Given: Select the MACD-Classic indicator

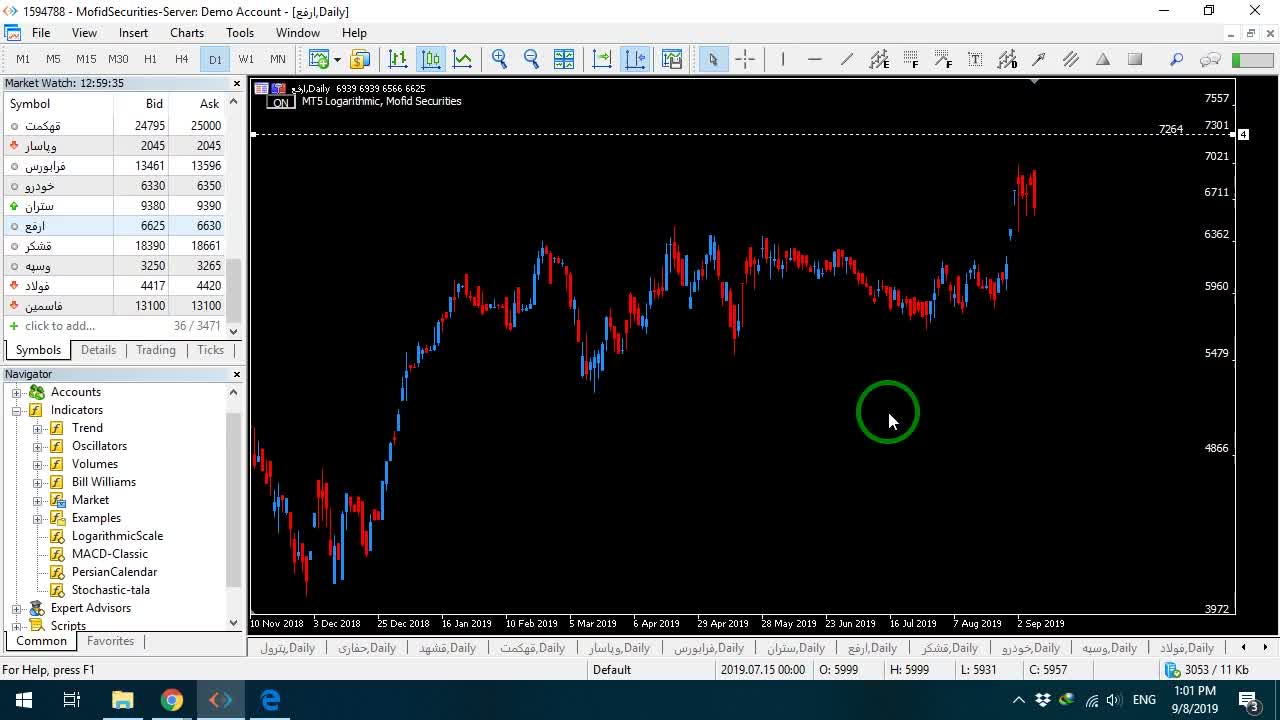Looking at the screenshot, I should pos(110,554).
